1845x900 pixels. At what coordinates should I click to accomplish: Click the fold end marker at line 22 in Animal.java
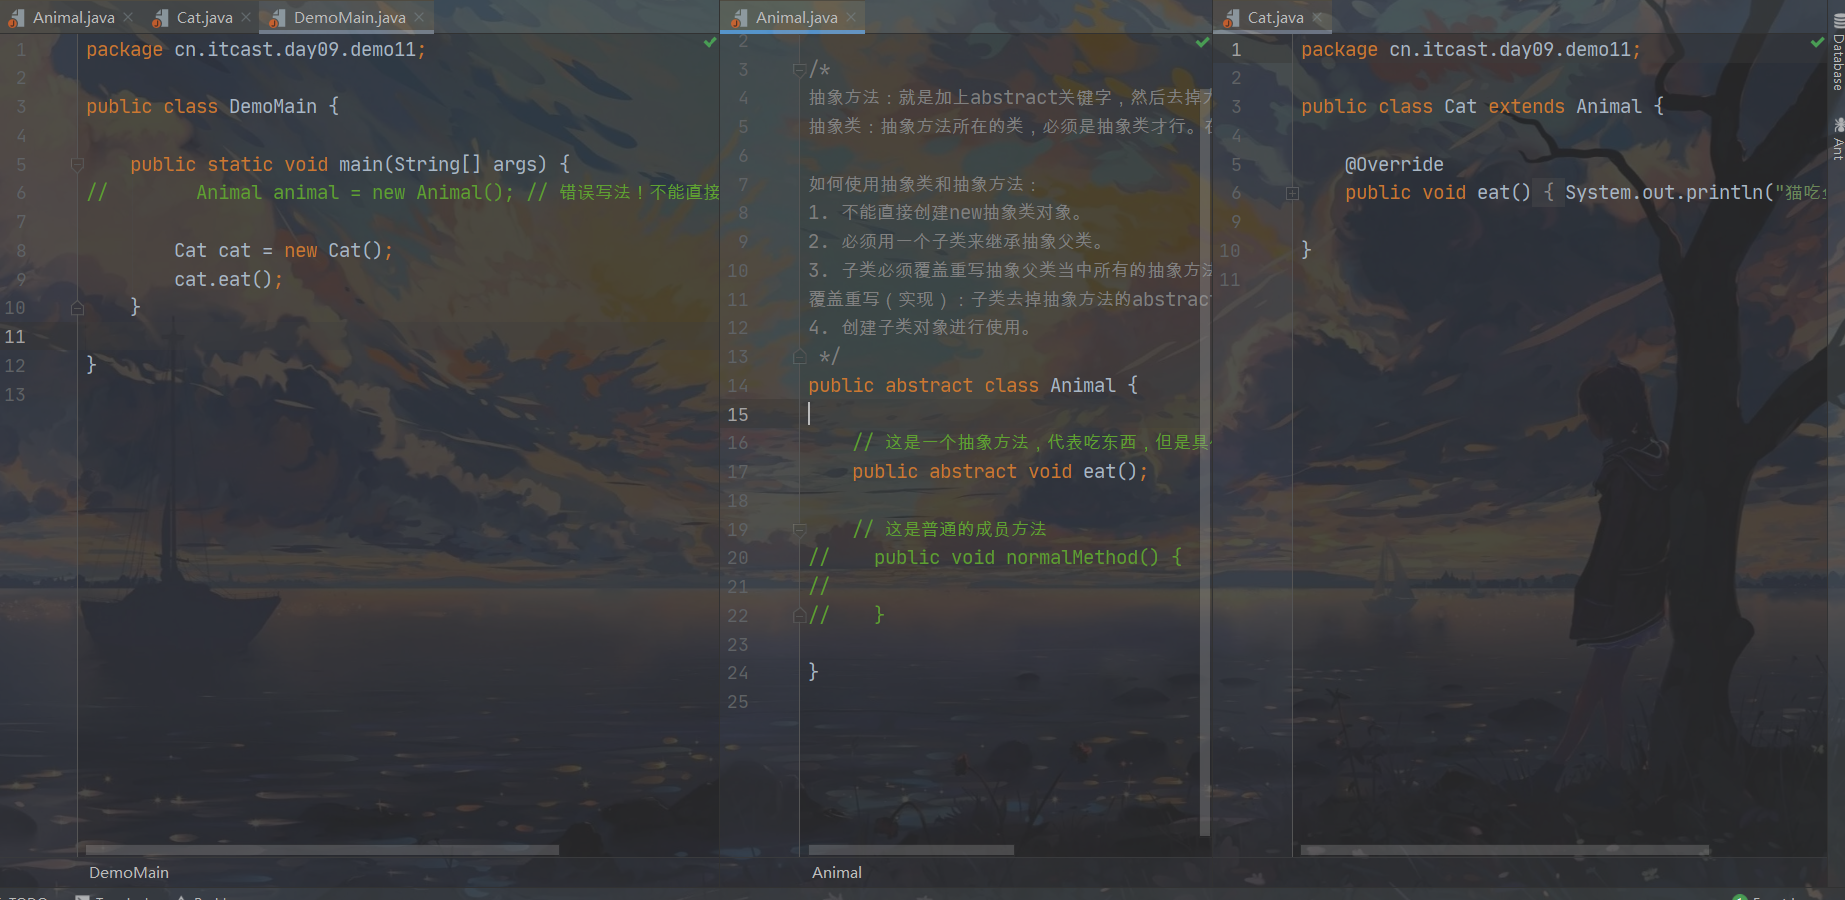tap(798, 615)
